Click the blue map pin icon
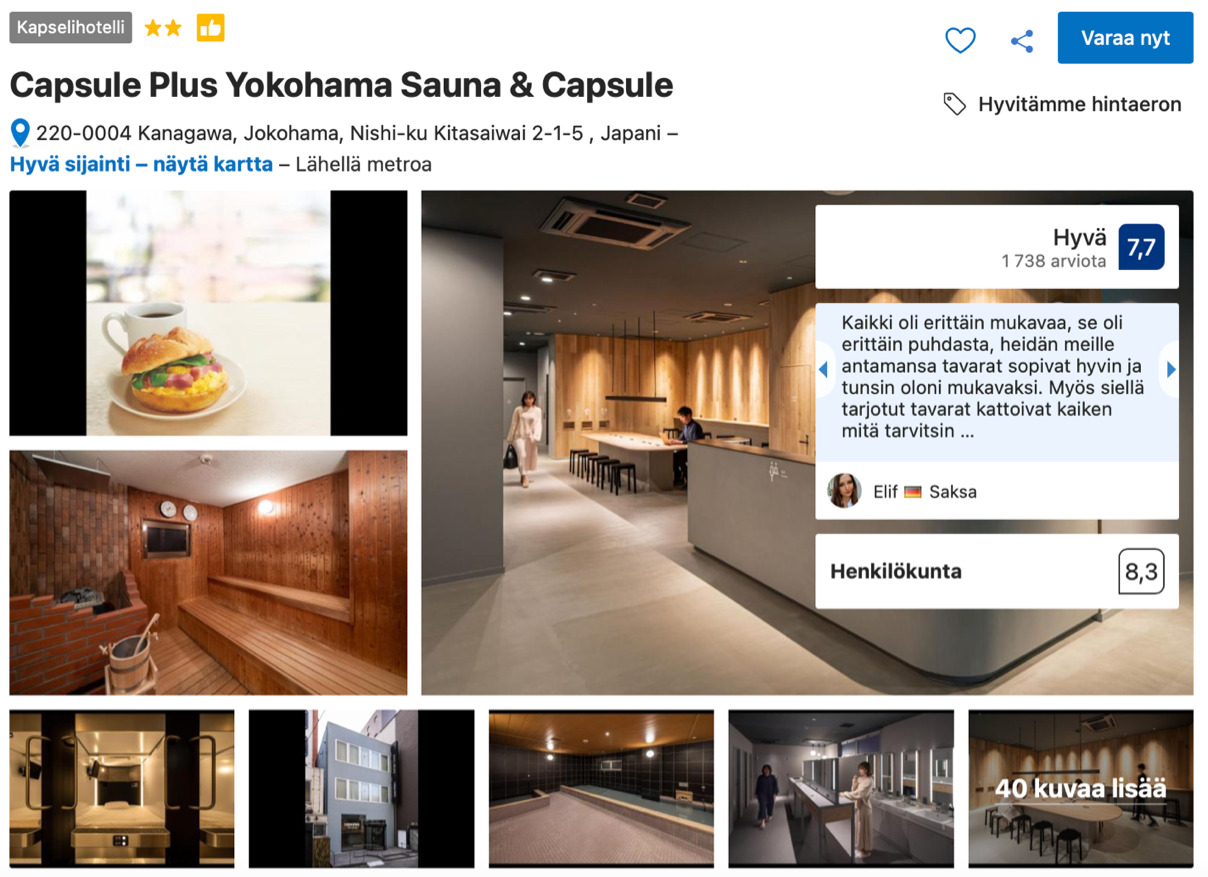 [20, 132]
